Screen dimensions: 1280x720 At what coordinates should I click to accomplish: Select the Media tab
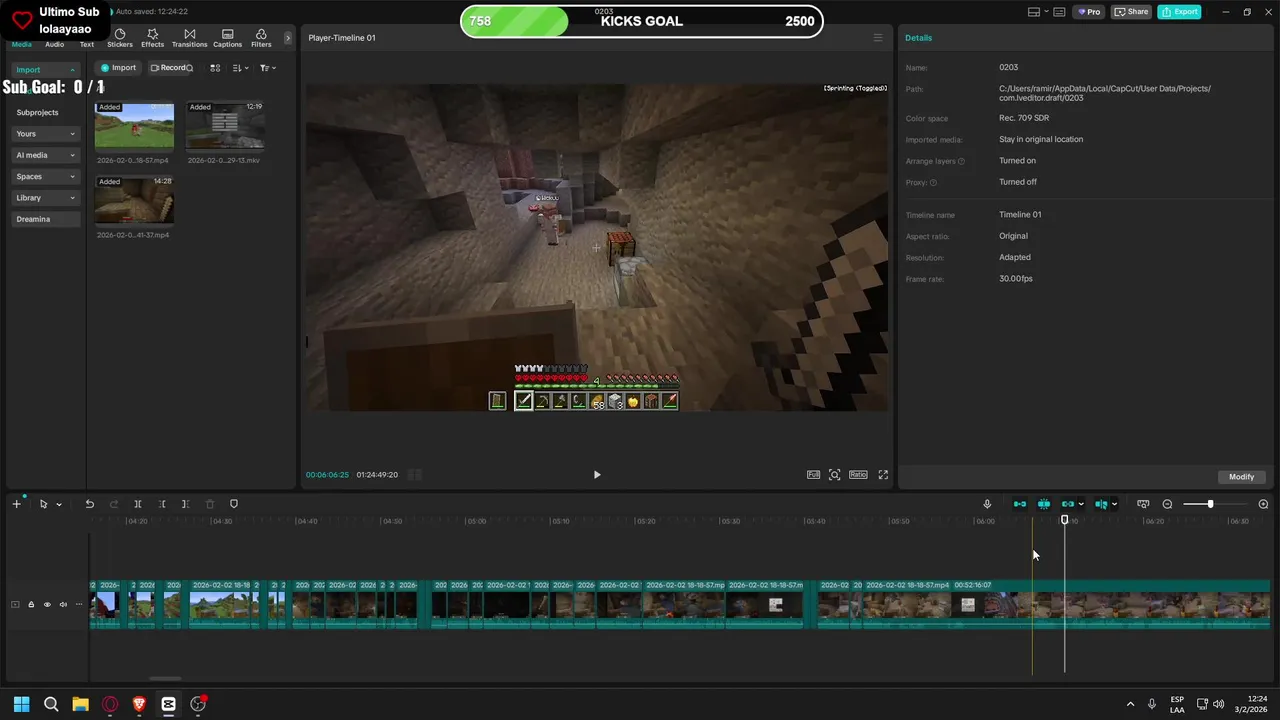tap(21, 44)
